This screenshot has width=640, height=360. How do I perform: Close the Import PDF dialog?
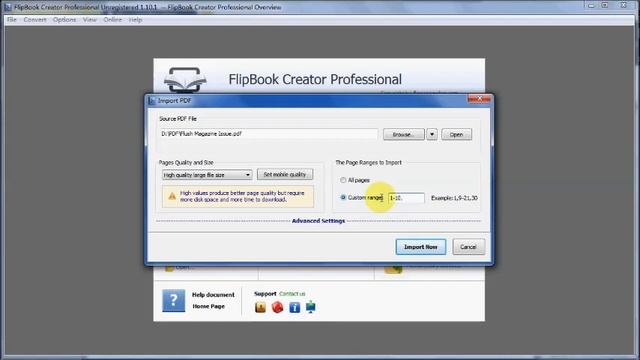click(x=480, y=99)
